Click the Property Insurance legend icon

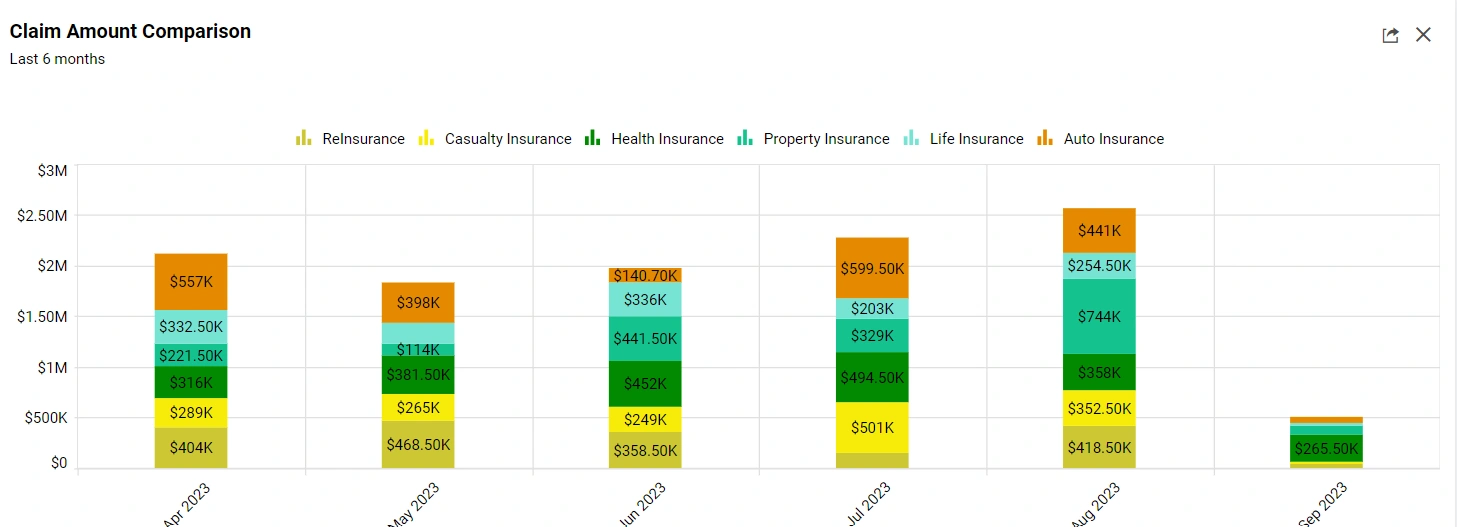(x=745, y=139)
